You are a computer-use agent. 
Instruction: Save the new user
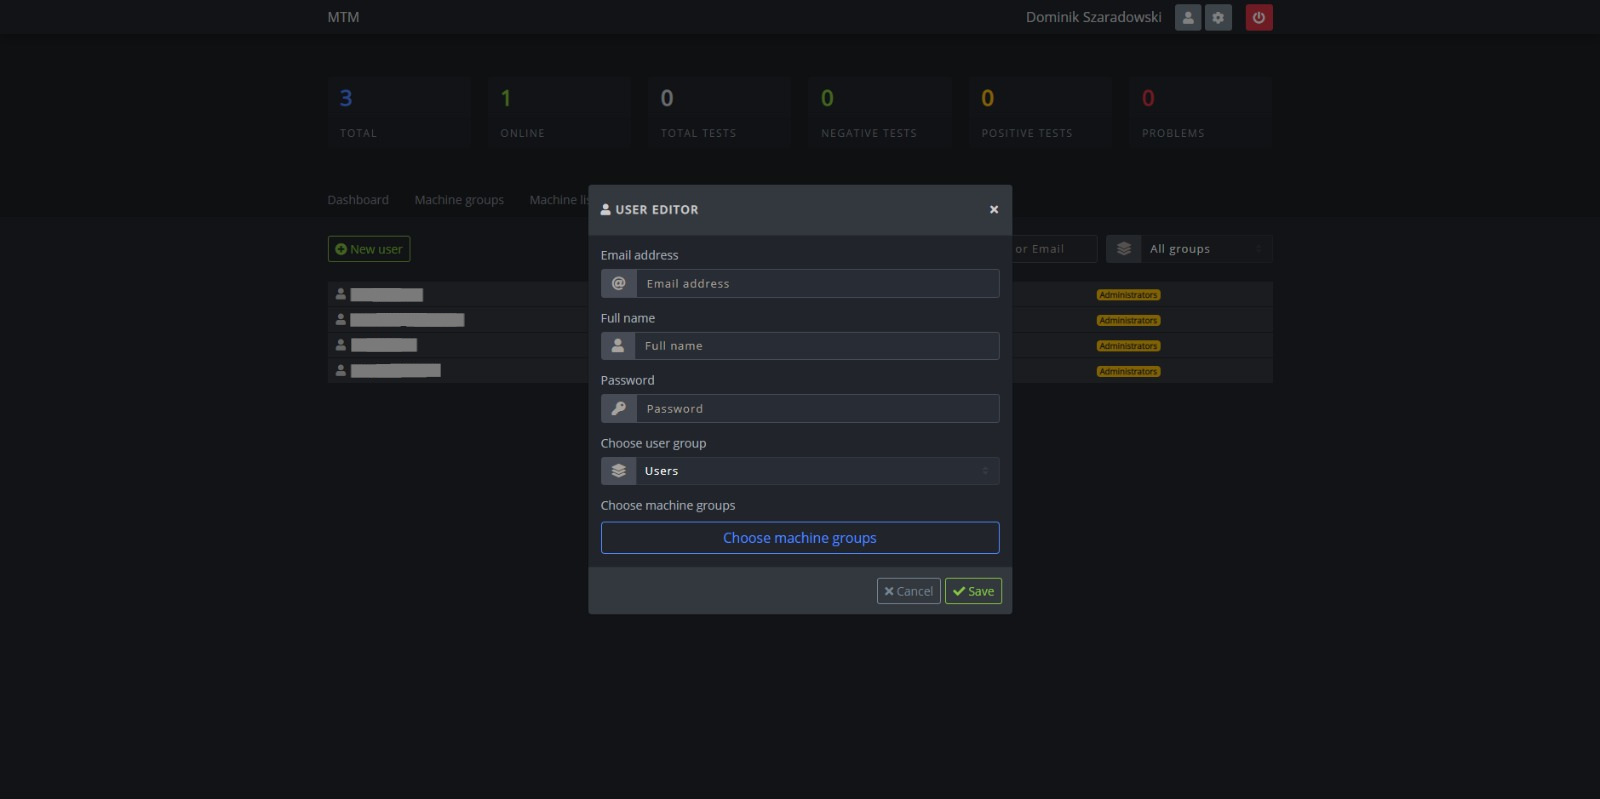pos(973,591)
